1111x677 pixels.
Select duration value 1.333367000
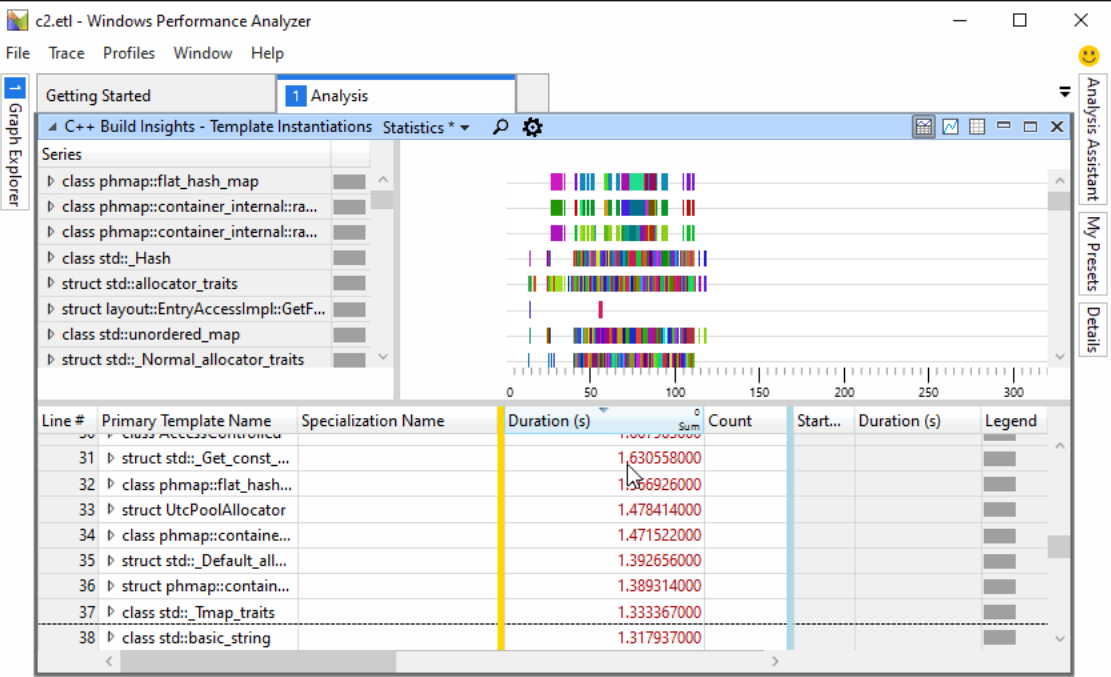[x=659, y=612]
